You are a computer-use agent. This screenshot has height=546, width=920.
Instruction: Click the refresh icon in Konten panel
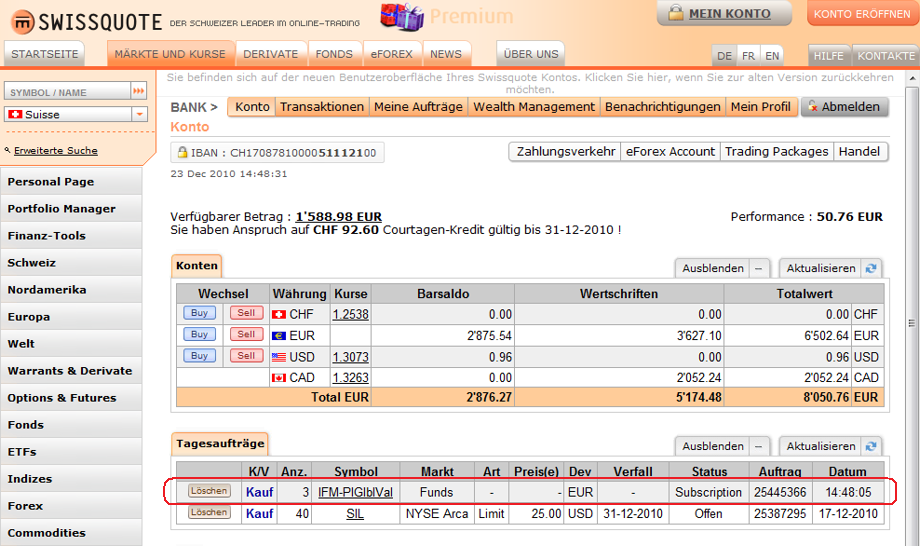coord(871,268)
